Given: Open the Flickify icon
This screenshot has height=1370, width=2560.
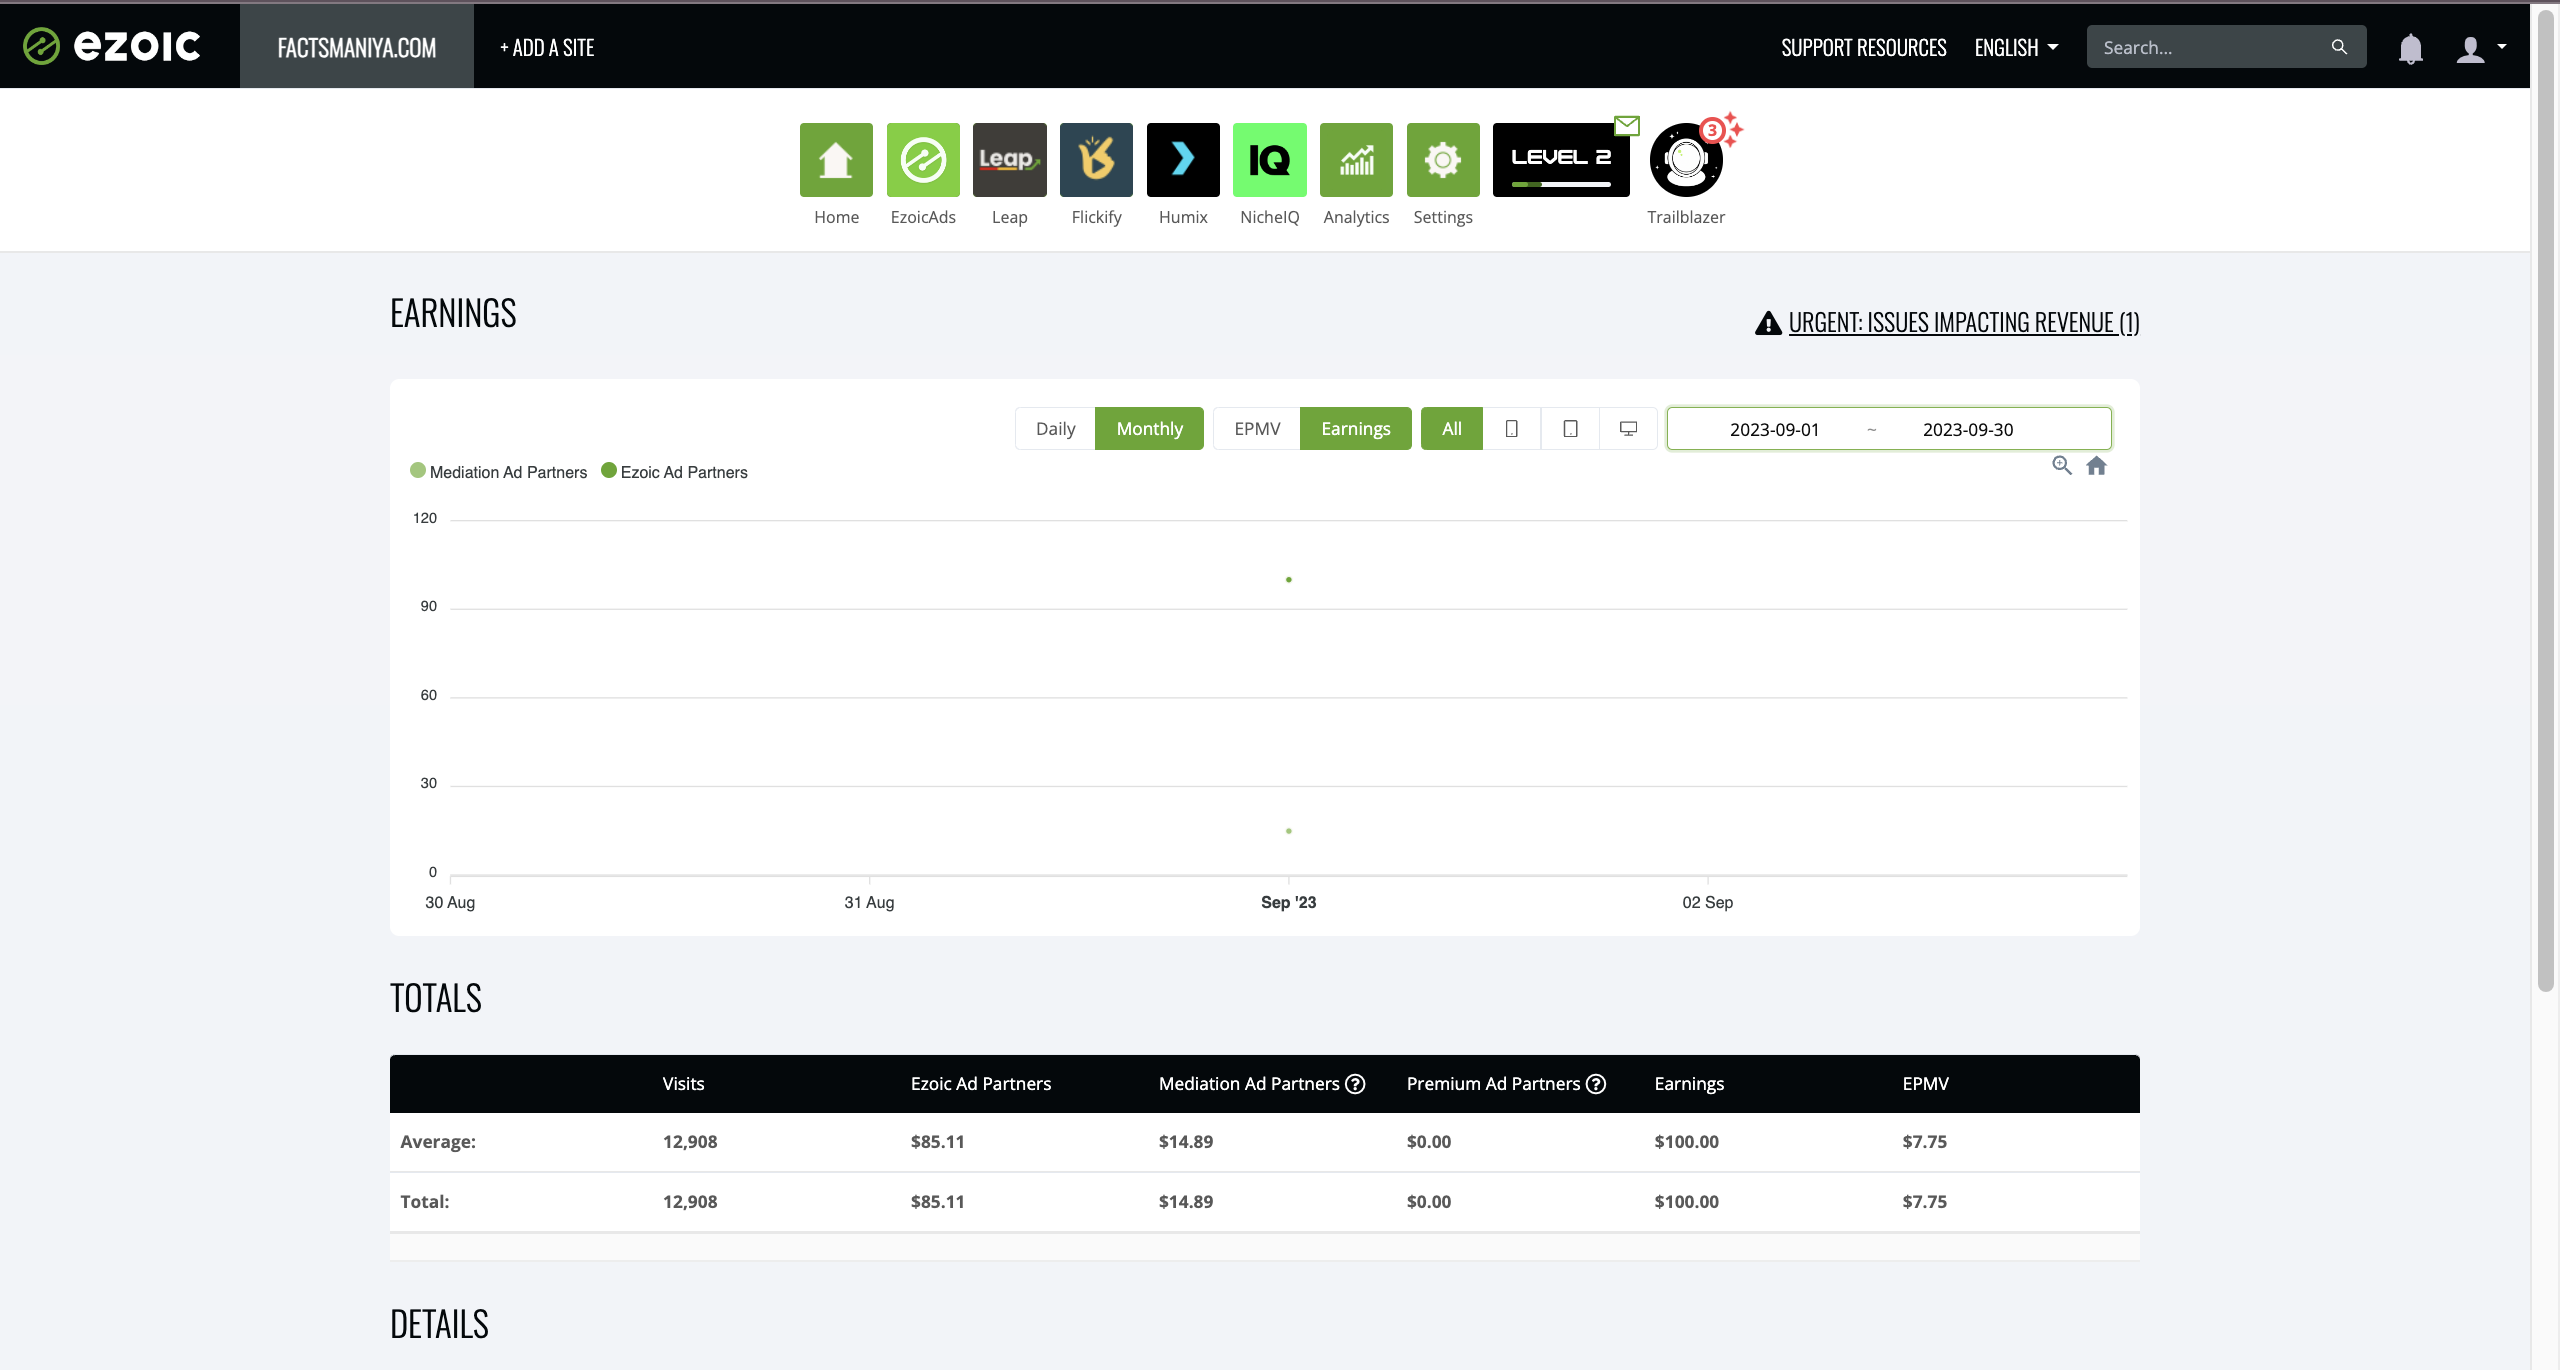Looking at the screenshot, I should (x=1096, y=160).
